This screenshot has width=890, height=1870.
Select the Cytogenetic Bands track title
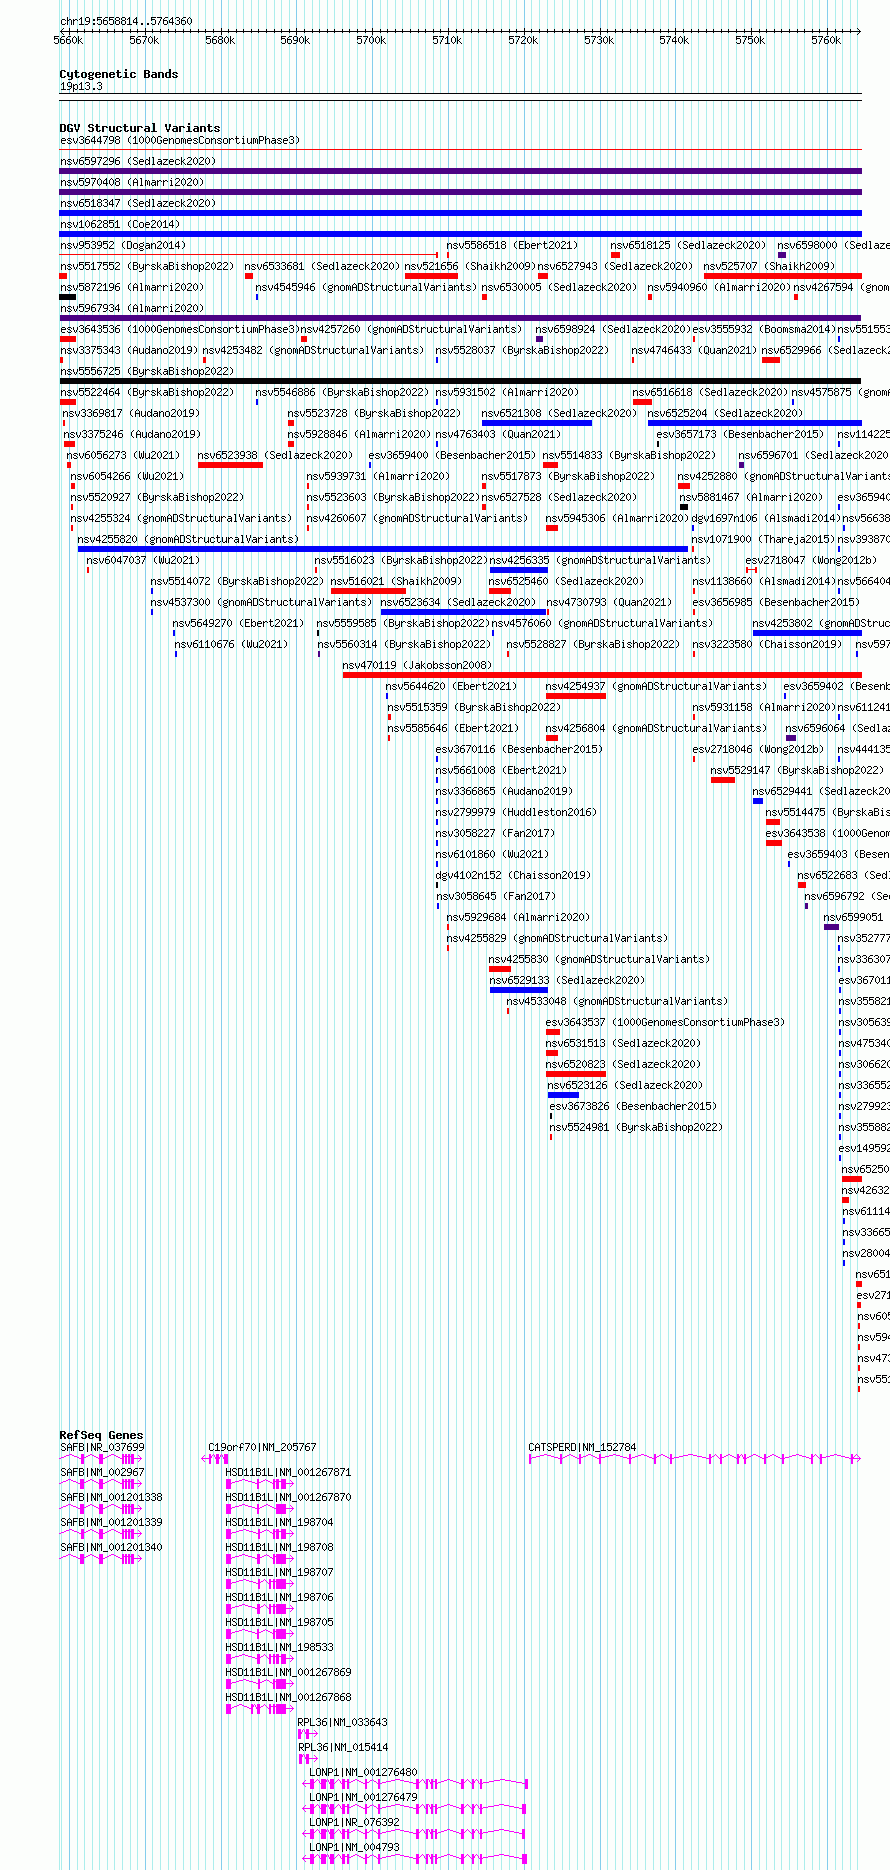[119, 74]
